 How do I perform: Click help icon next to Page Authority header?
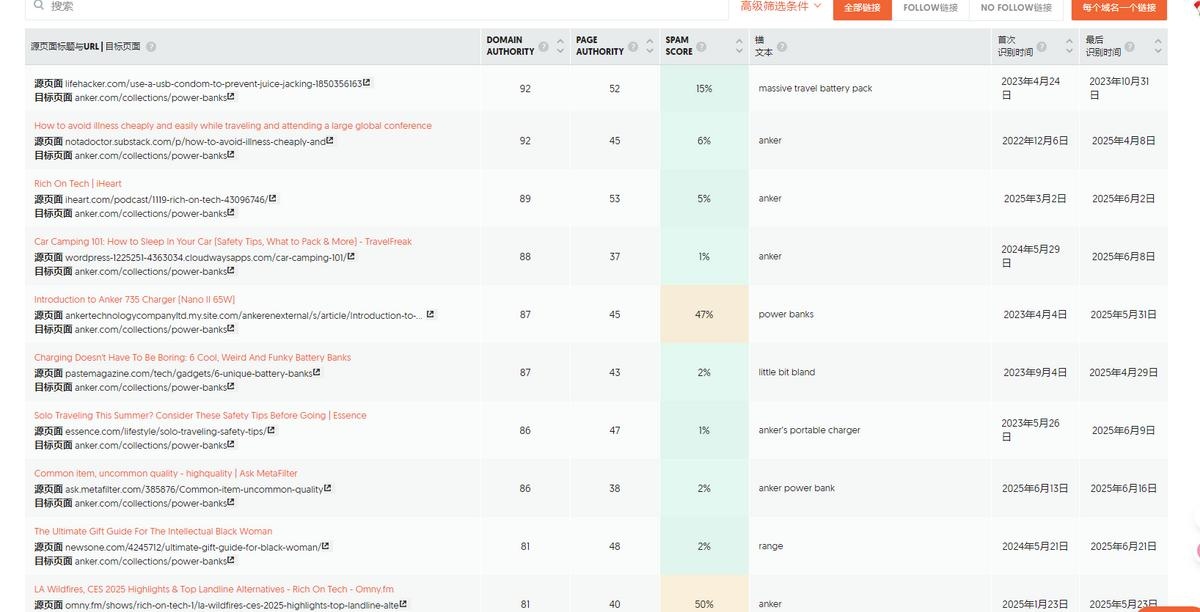(x=633, y=46)
